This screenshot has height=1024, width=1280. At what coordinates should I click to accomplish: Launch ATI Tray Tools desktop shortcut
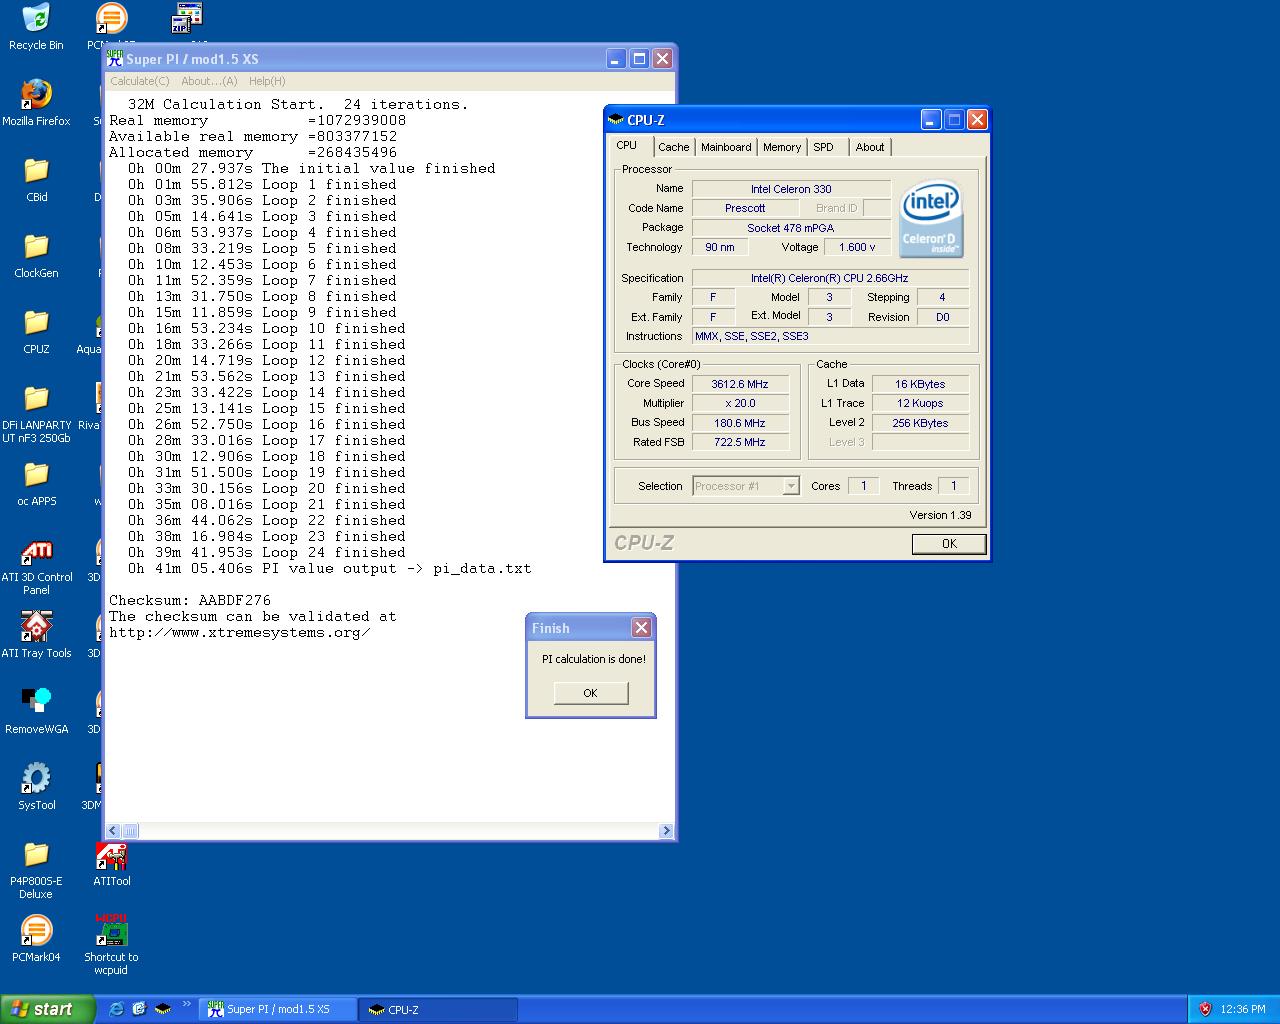(36, 634)
